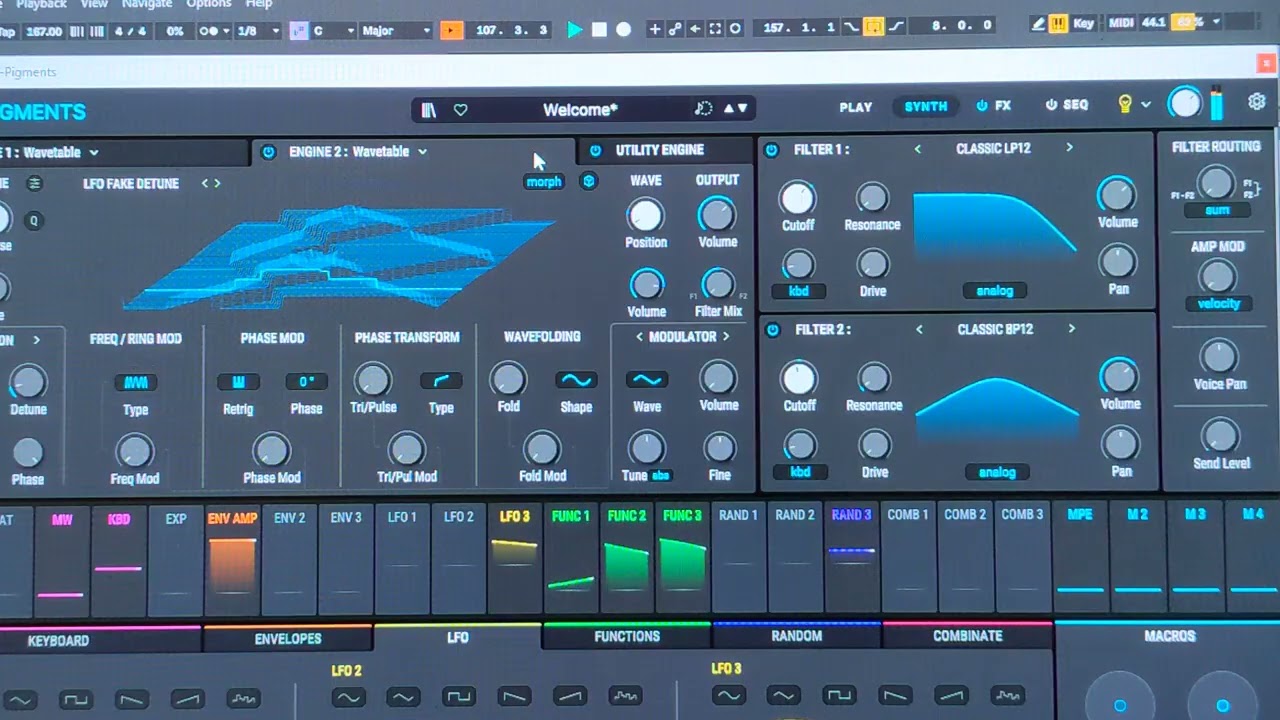This screenshot has height=720, width=1280.
Task: Toggle Utility Engine power button
Action: [595, 150]
